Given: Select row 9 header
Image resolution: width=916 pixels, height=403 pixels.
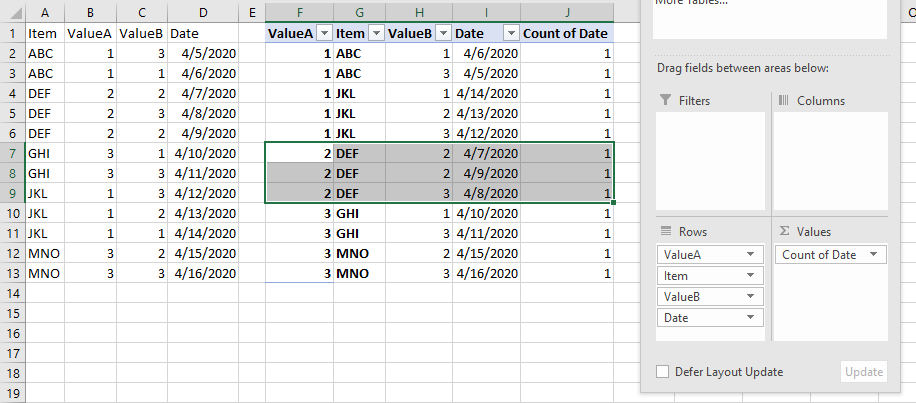Looking at the screenshot, I should (x=12, y=193).
